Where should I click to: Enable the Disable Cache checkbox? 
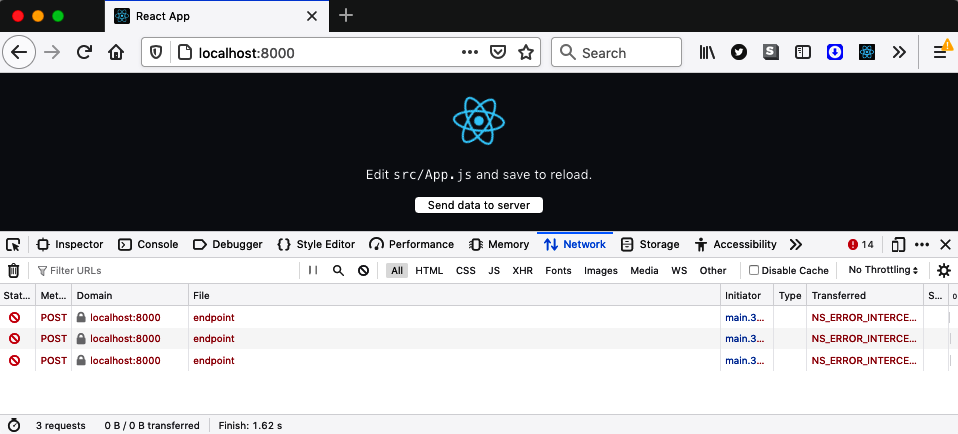point(754,270)
